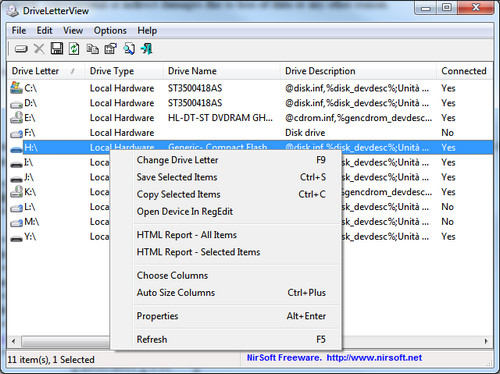Click the Exit toolbar icon

click(x=147, y=49)
